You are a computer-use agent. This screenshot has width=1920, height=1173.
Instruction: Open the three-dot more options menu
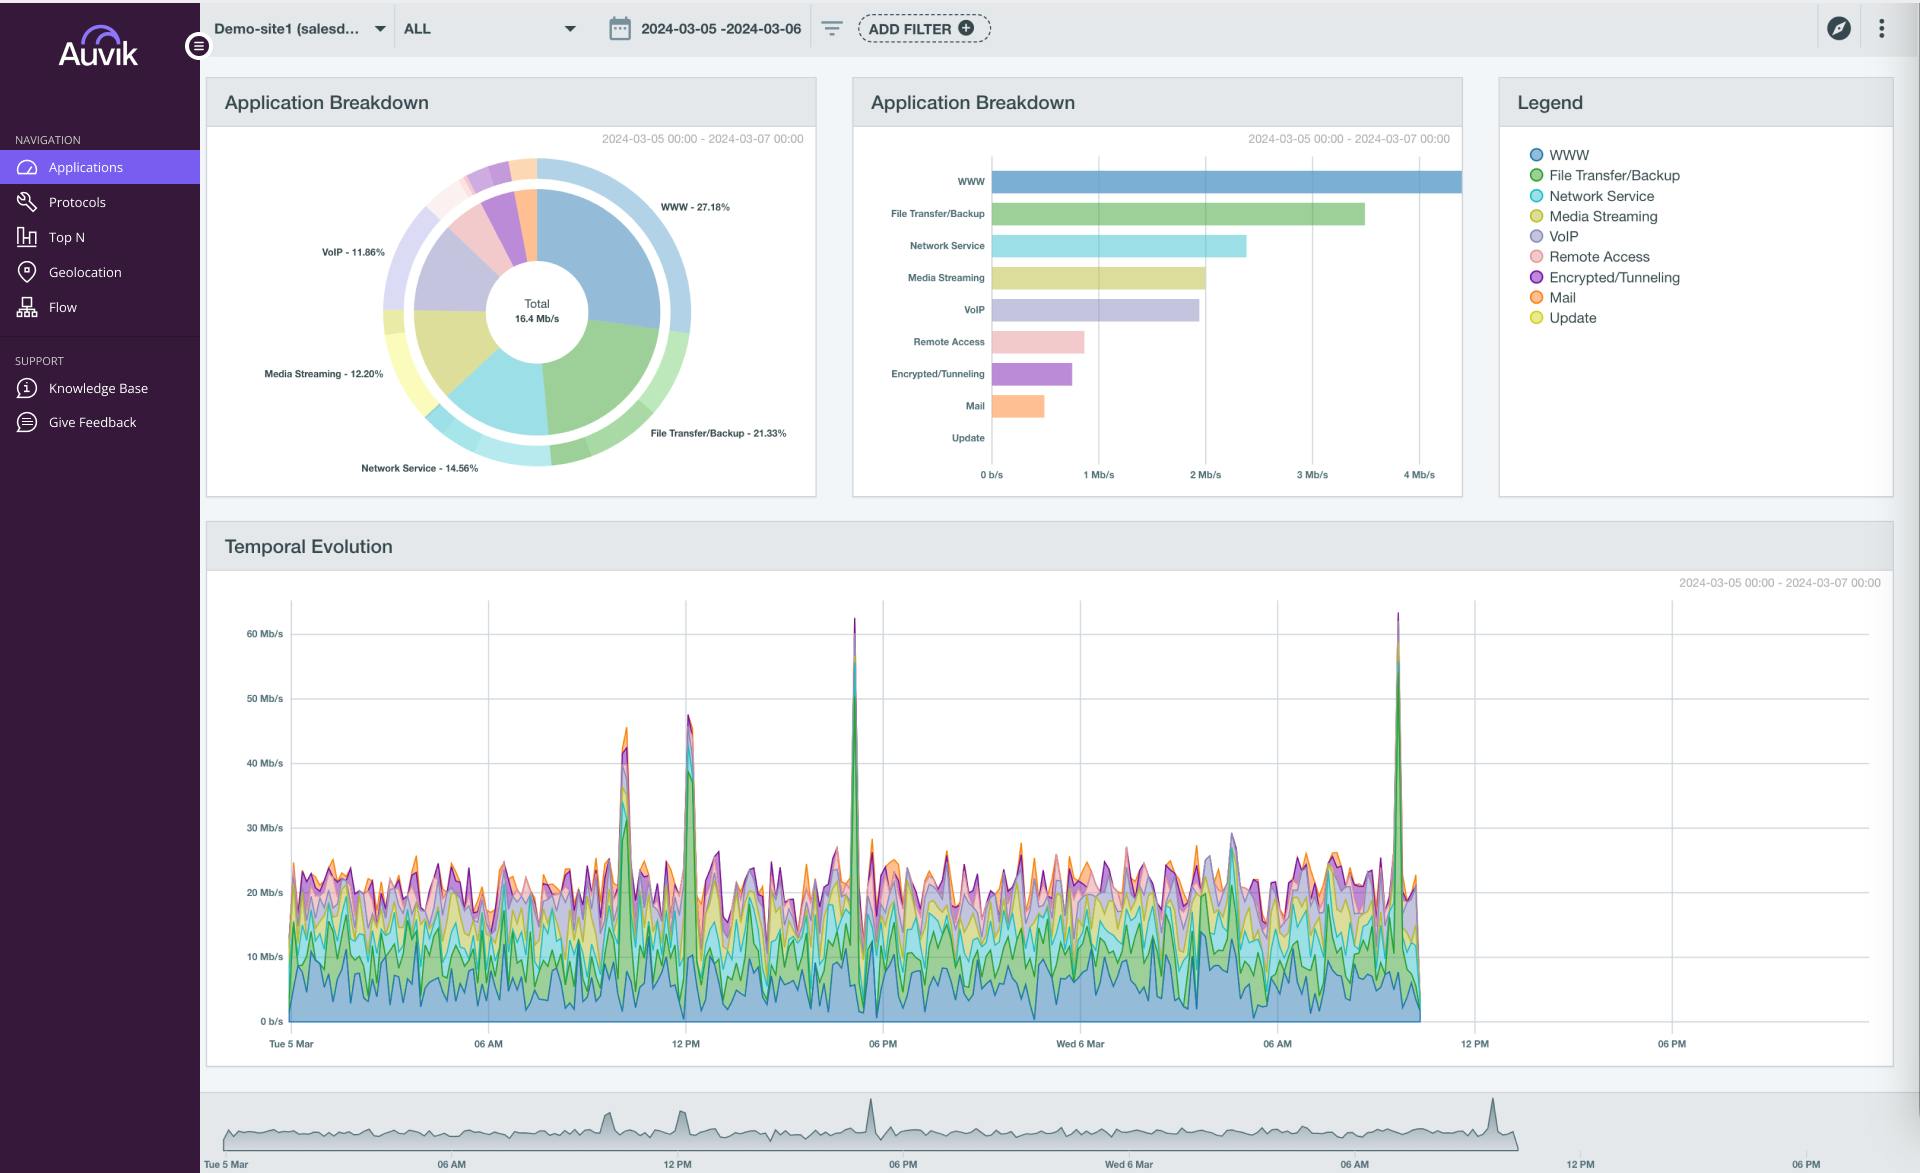click(1881, 29)
